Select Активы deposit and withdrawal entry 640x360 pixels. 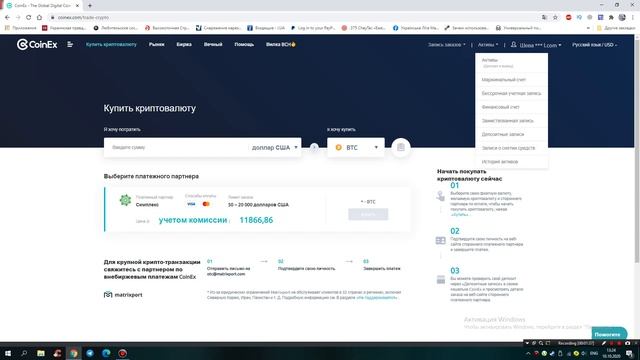click(x=511, y=63)
